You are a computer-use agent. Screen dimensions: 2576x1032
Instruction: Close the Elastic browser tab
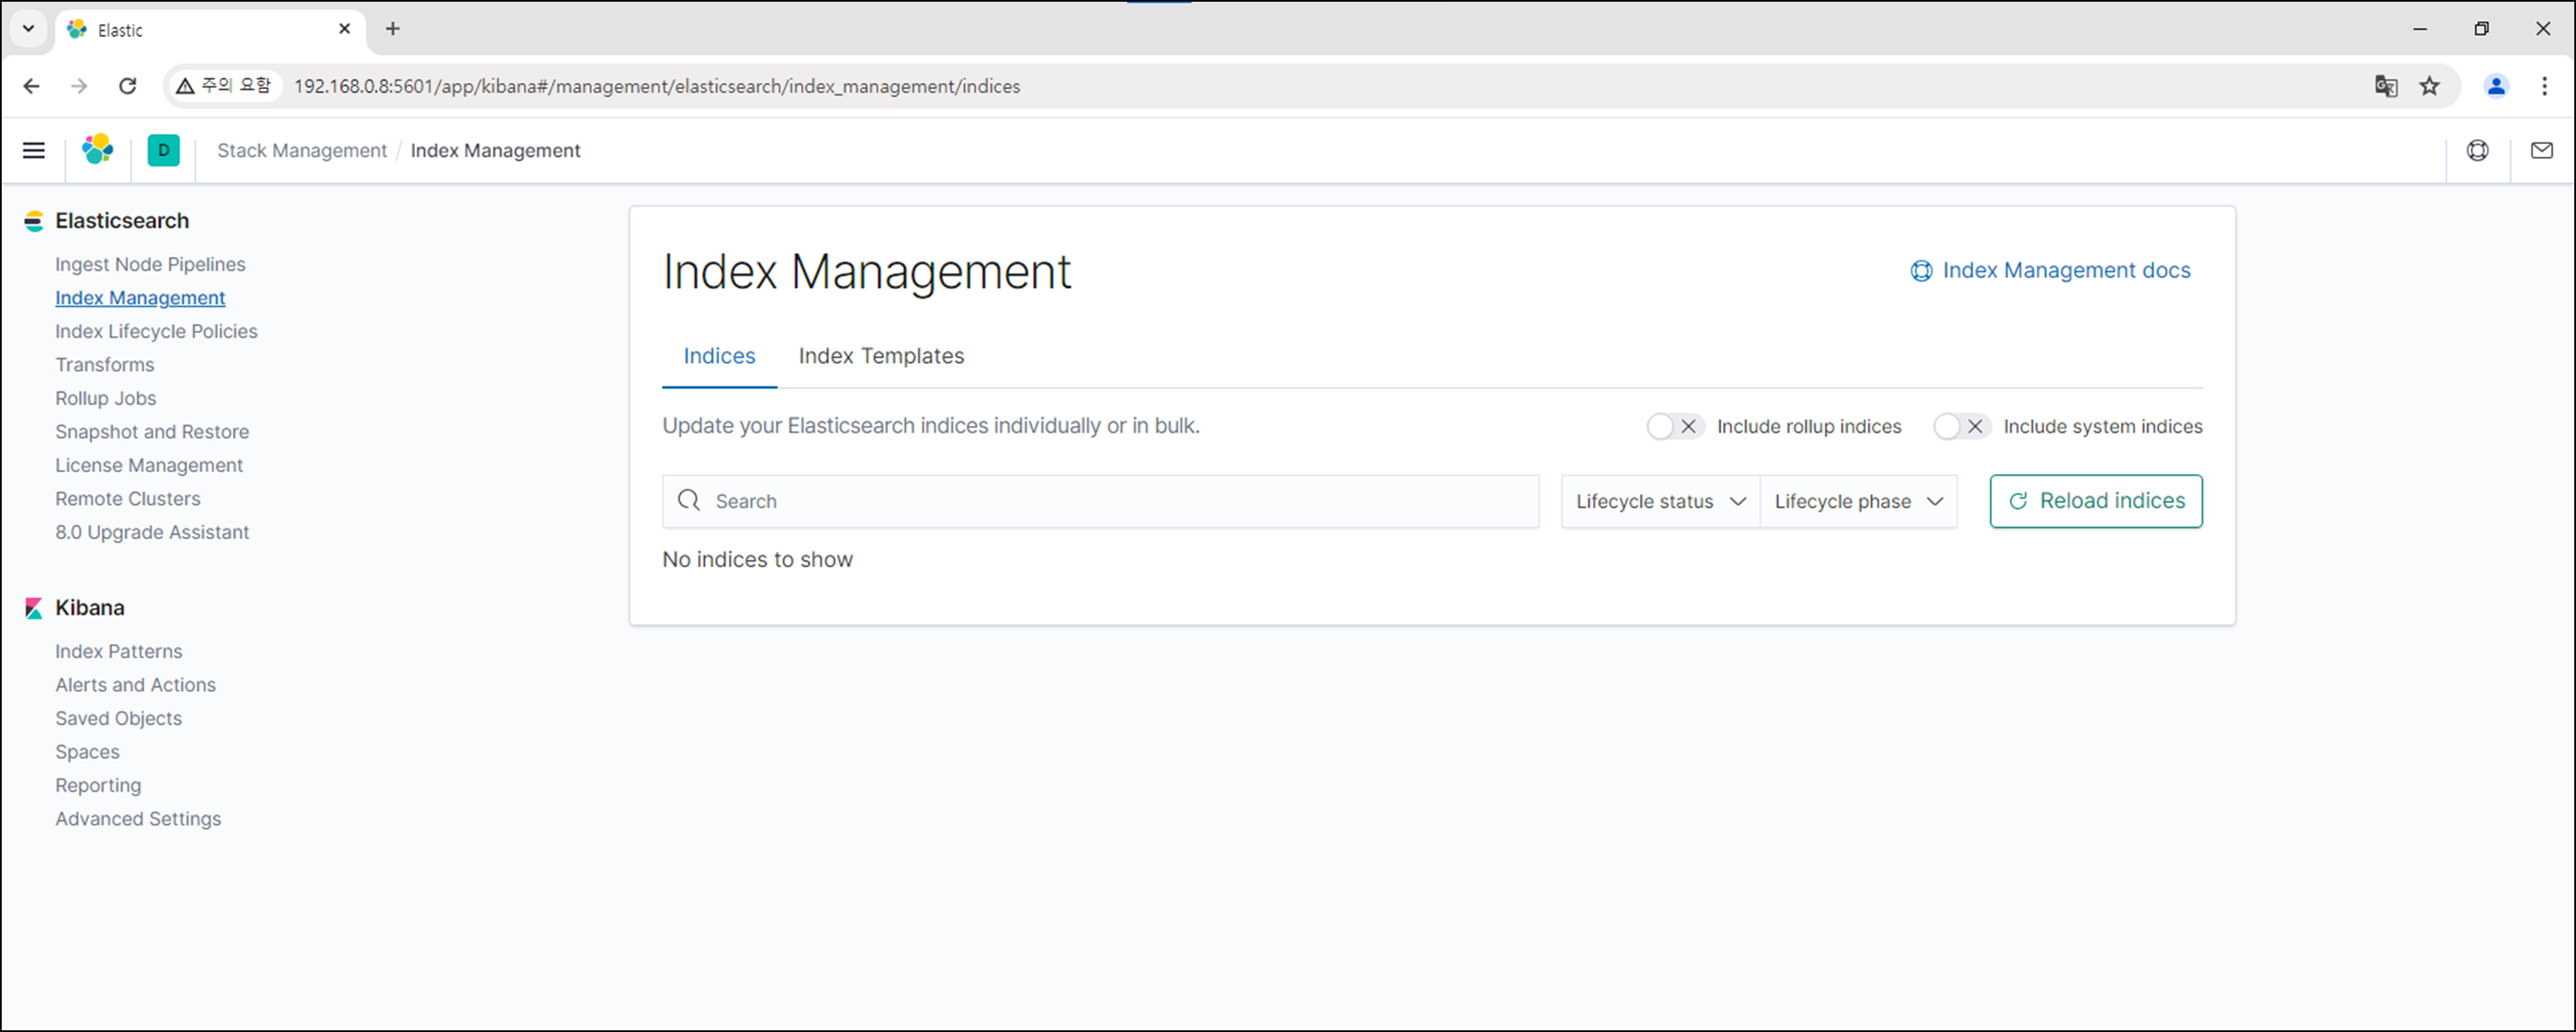pos(345,29)
